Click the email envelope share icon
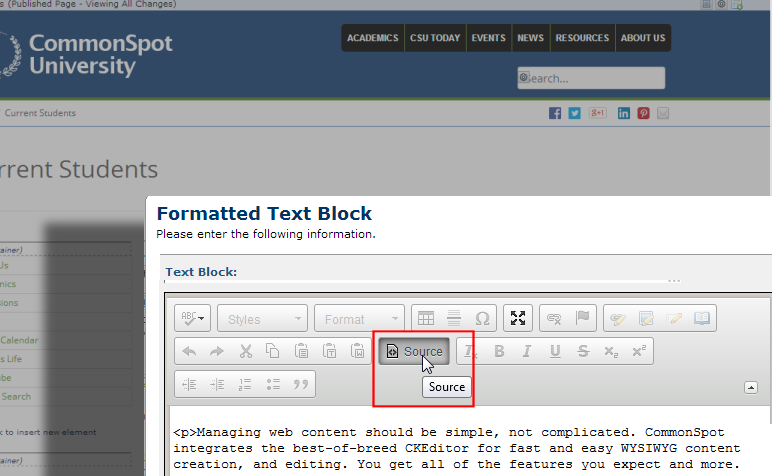 pos(663,113)
